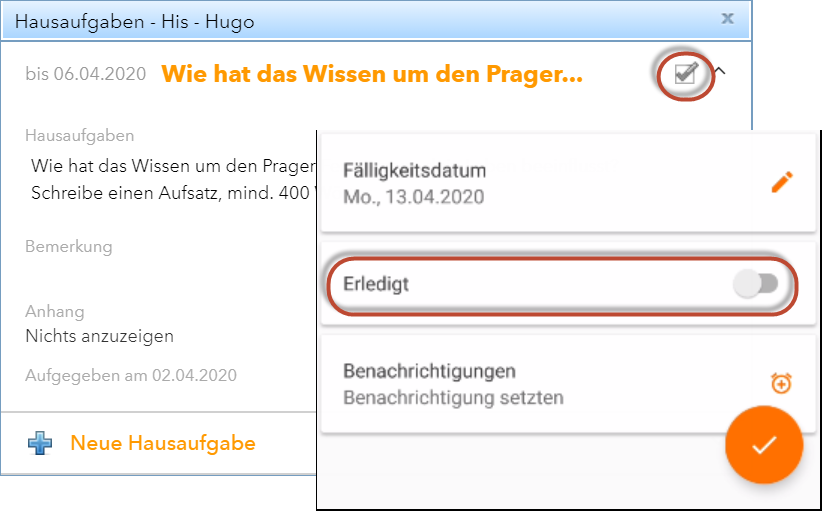Close the Hausaufgaben dialog
Screen dimensions: 826x515
727,19
